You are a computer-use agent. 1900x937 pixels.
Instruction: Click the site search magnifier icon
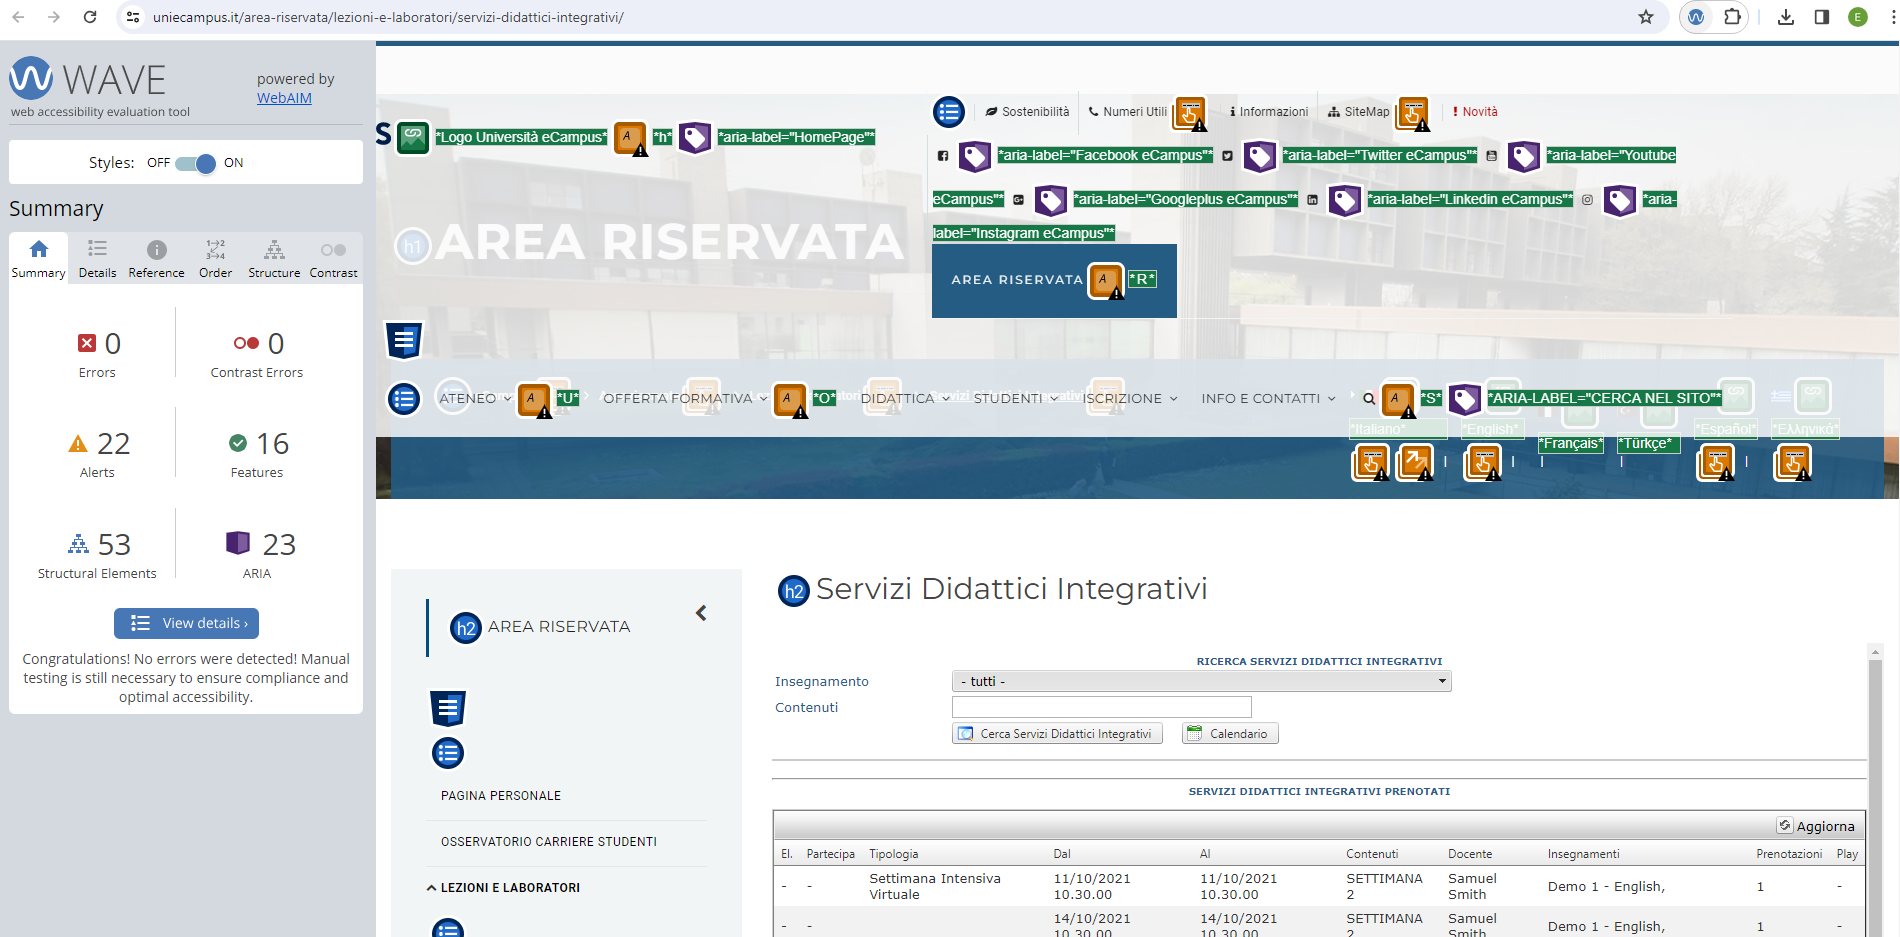click(x=1369, y=398)
